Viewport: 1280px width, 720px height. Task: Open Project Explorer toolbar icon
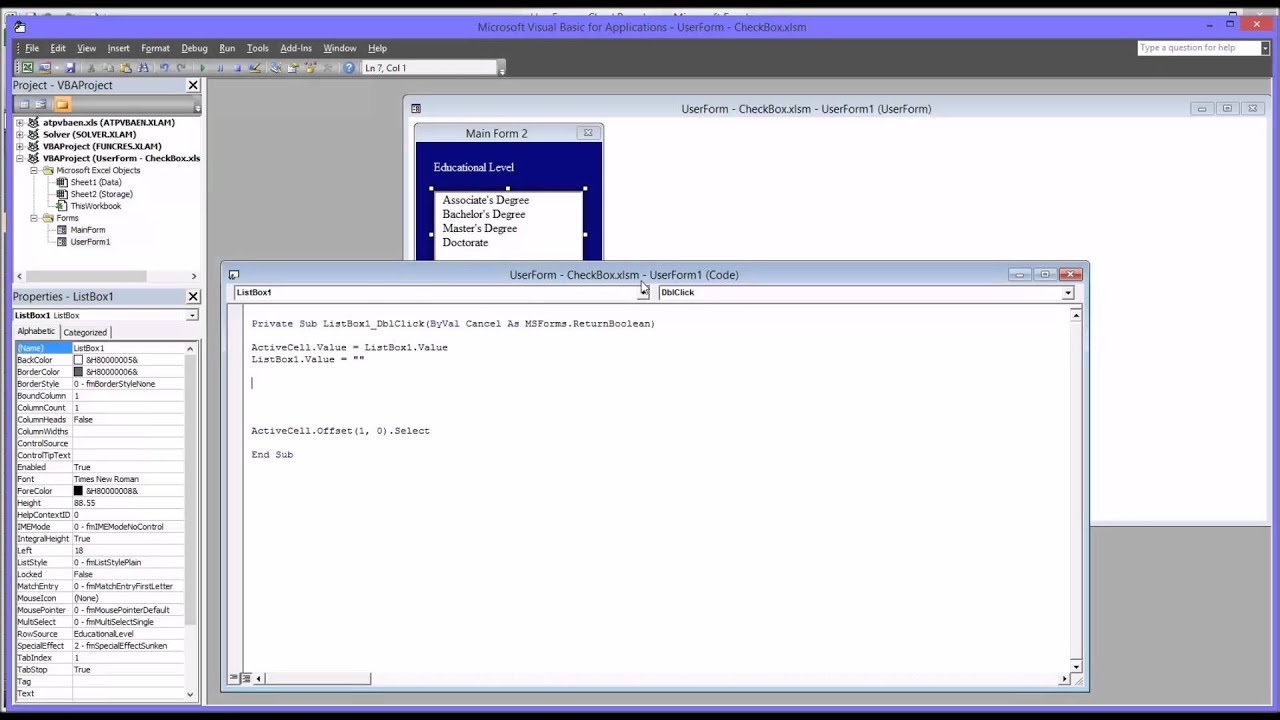click(276, 68)
